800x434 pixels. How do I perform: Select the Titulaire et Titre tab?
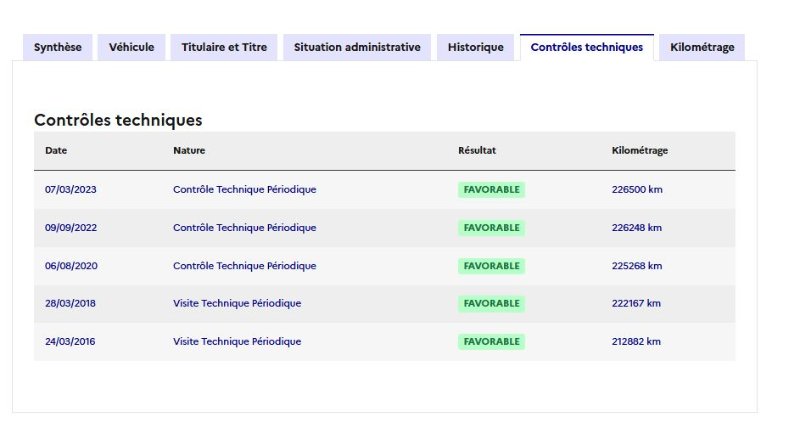pos(224,47)
